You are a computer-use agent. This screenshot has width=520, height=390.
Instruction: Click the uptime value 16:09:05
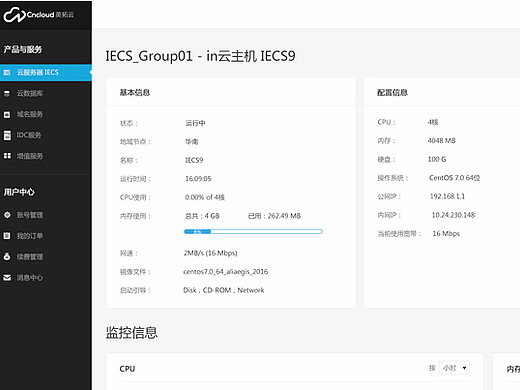[x=198, y=179]
